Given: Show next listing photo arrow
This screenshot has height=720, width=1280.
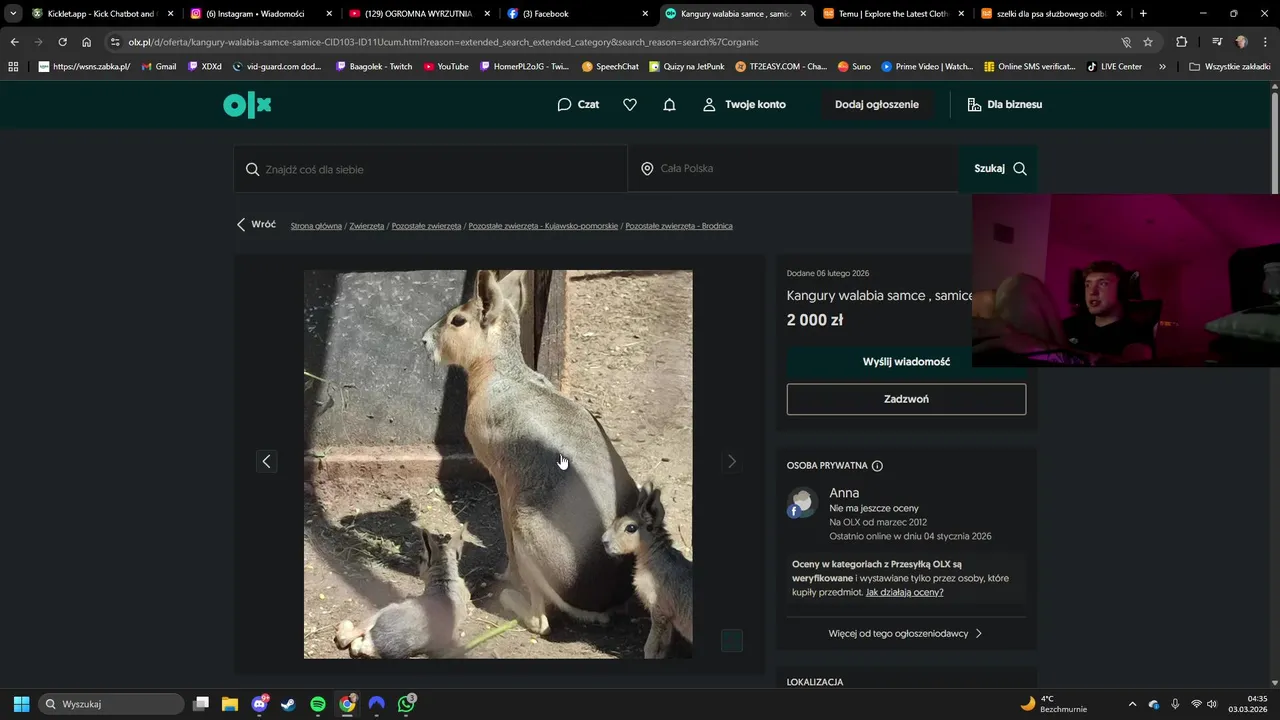Looking at the screenshot, I should (731, 461).
